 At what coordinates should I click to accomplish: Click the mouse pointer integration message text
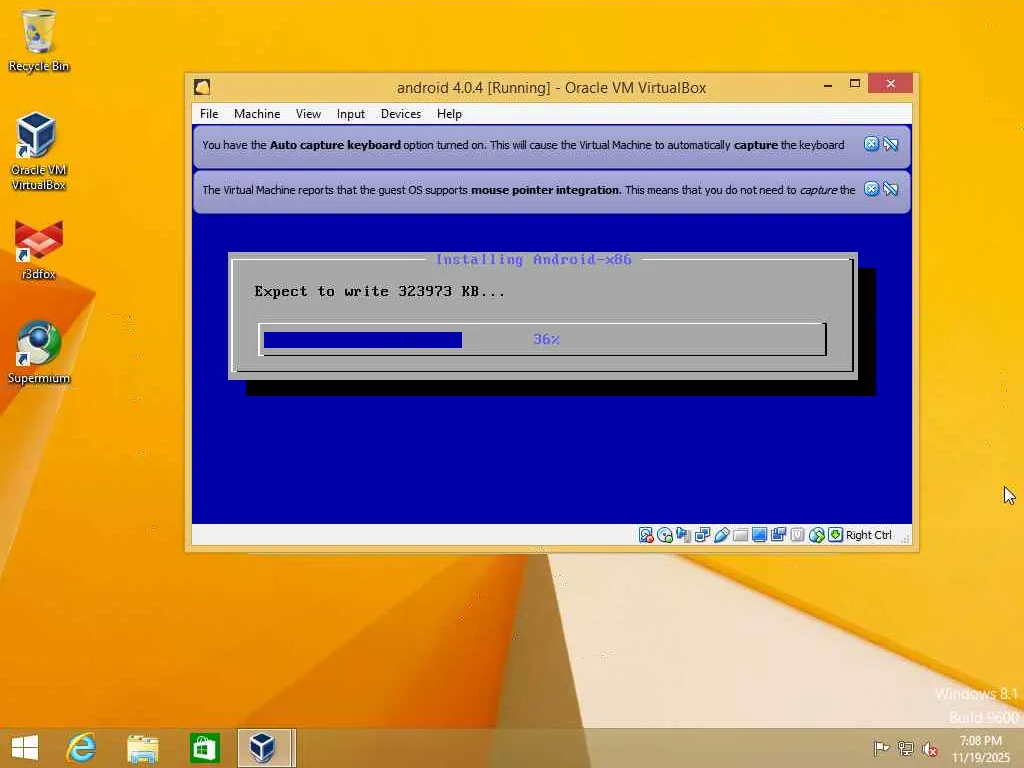(528, 190)
